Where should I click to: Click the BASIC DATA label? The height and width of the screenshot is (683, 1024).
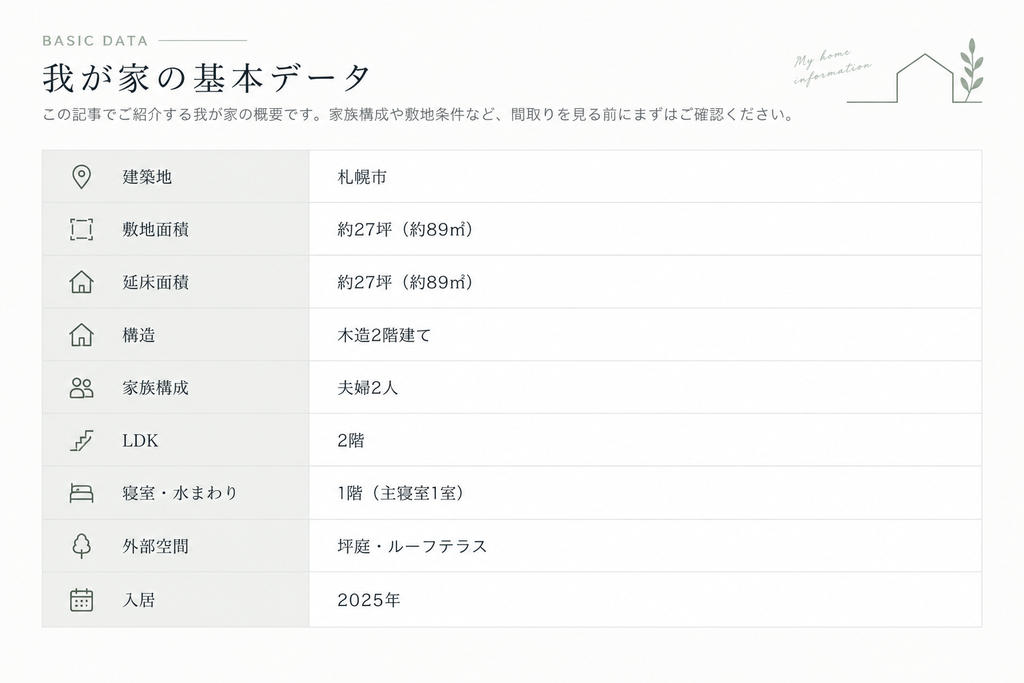(95, 40)
